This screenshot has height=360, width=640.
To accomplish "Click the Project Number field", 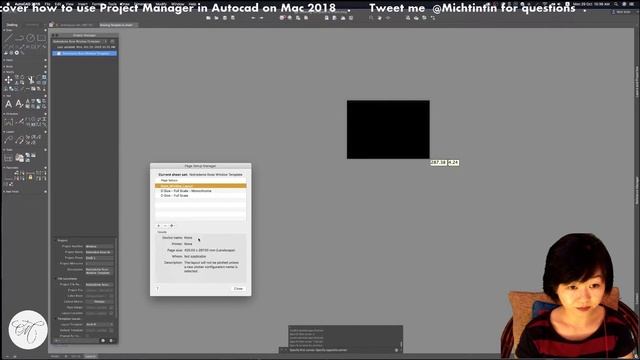I will 99,247.
